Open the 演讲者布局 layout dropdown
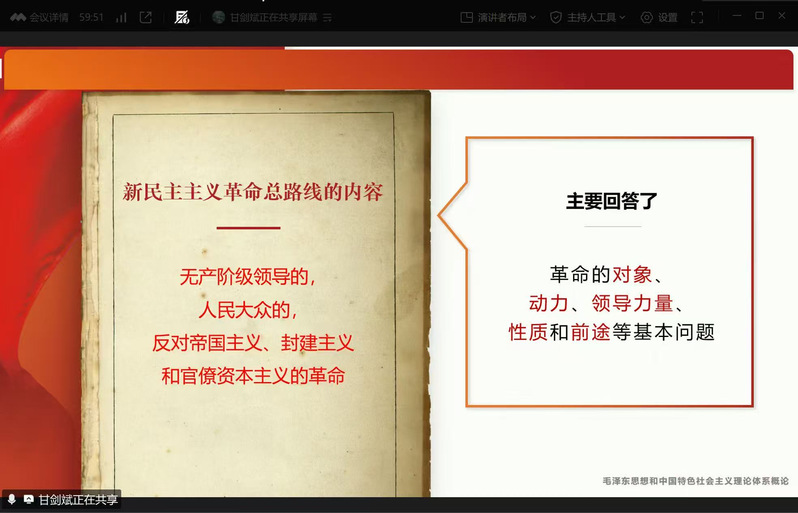Image resolution: width=798 pixels, height=513 pixels. coord(504,17)
